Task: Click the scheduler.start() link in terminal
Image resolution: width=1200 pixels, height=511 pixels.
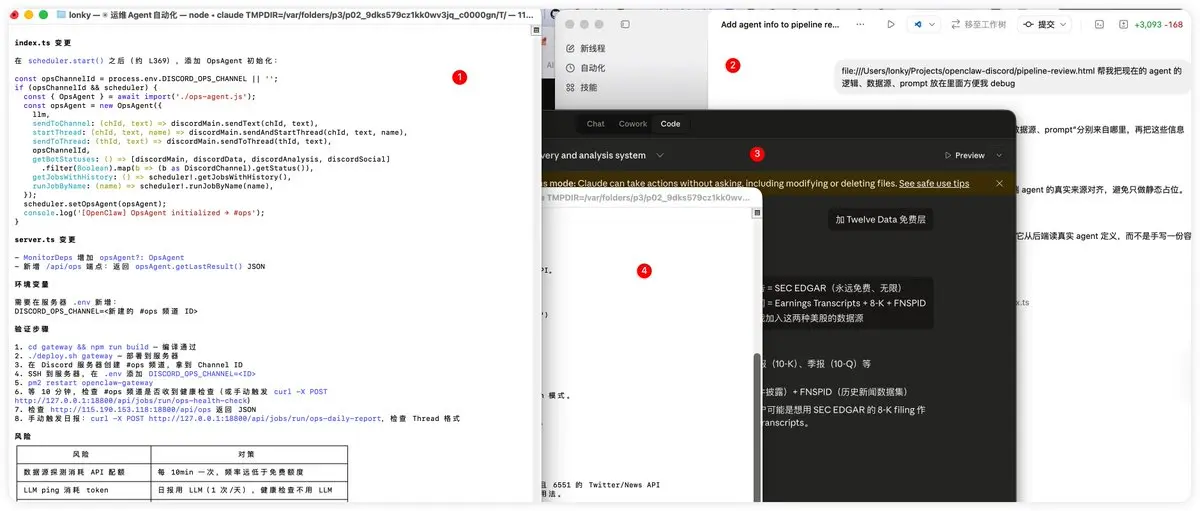Action: [65, 60]
